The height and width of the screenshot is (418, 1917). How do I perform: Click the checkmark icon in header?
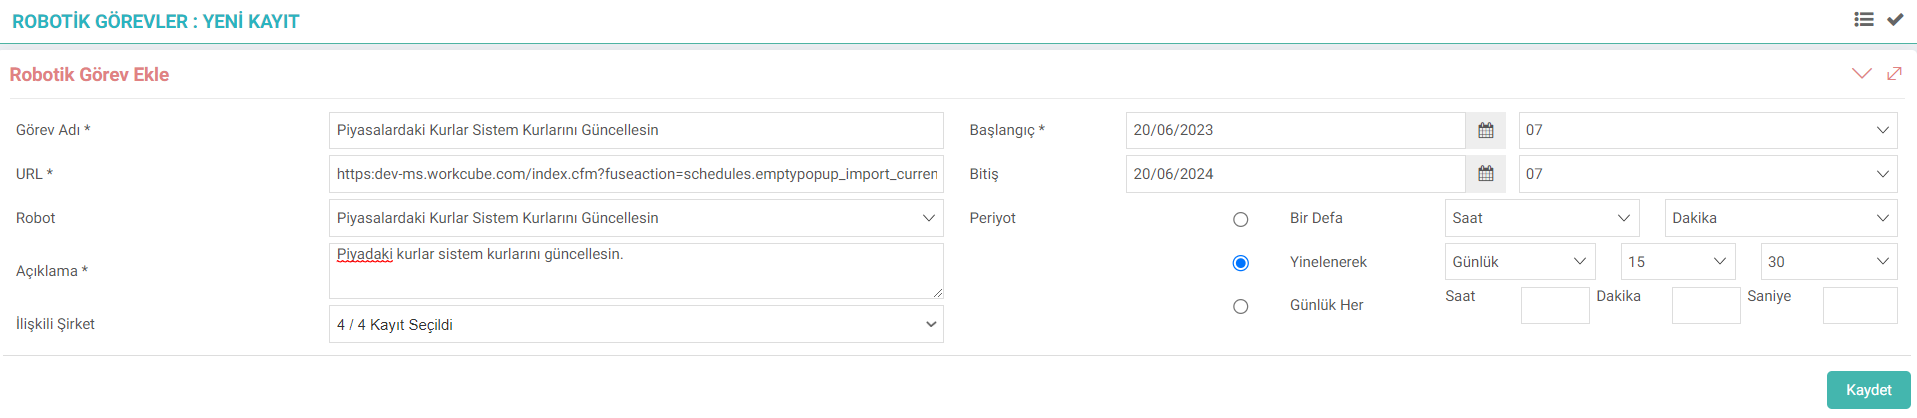click(x=1895, y=20)
